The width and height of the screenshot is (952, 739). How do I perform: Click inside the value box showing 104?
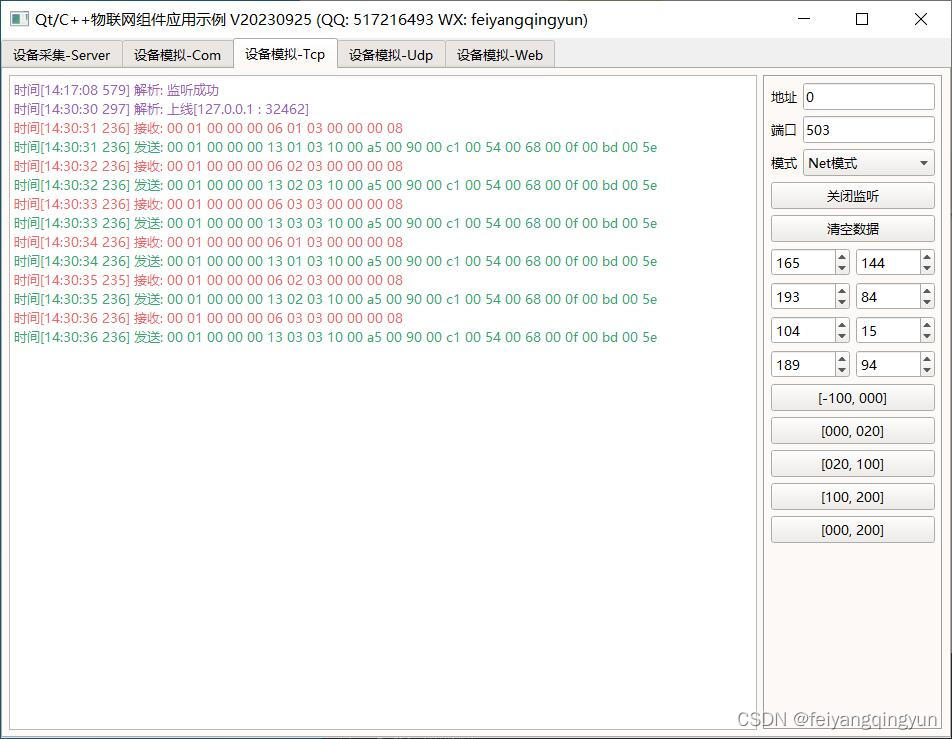[x=800, y=330]
